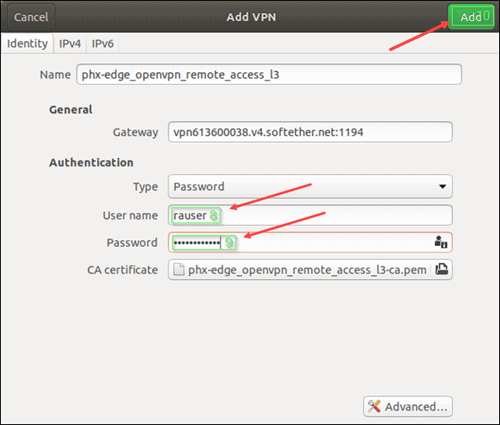Open the authentication Type dropdown
This screenshot has width=500, height=425.
click(x=310, y=186)
